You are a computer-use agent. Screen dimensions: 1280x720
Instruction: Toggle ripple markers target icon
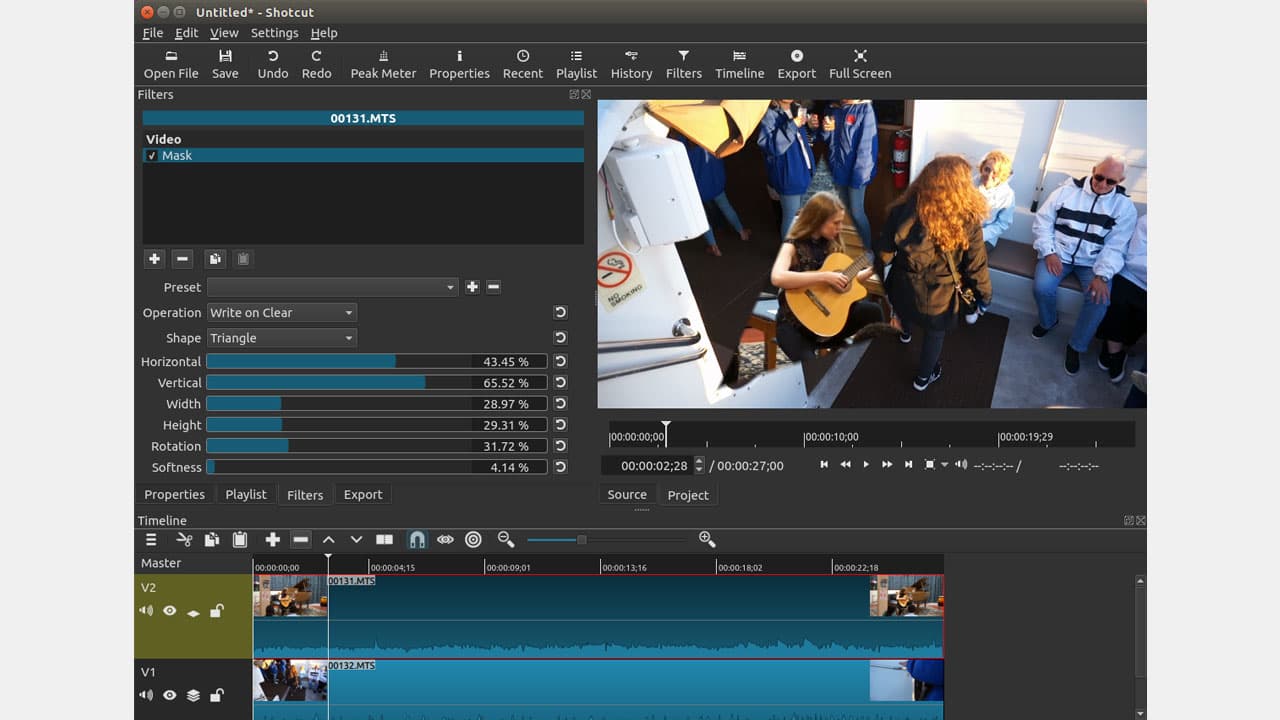click(x=473, y=539)
